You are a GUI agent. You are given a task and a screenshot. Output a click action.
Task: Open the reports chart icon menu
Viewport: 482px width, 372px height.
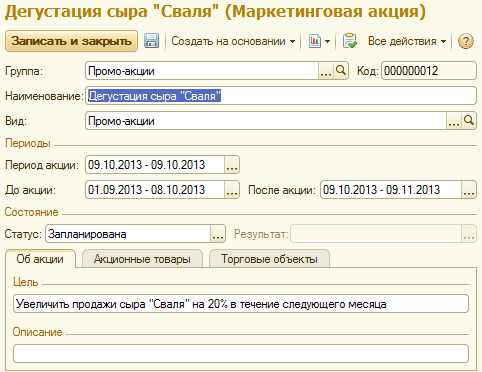(319, 41)
